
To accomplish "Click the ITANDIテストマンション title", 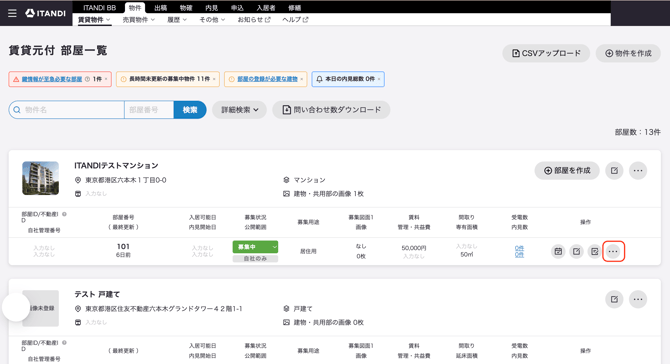I will pos(116,165).
